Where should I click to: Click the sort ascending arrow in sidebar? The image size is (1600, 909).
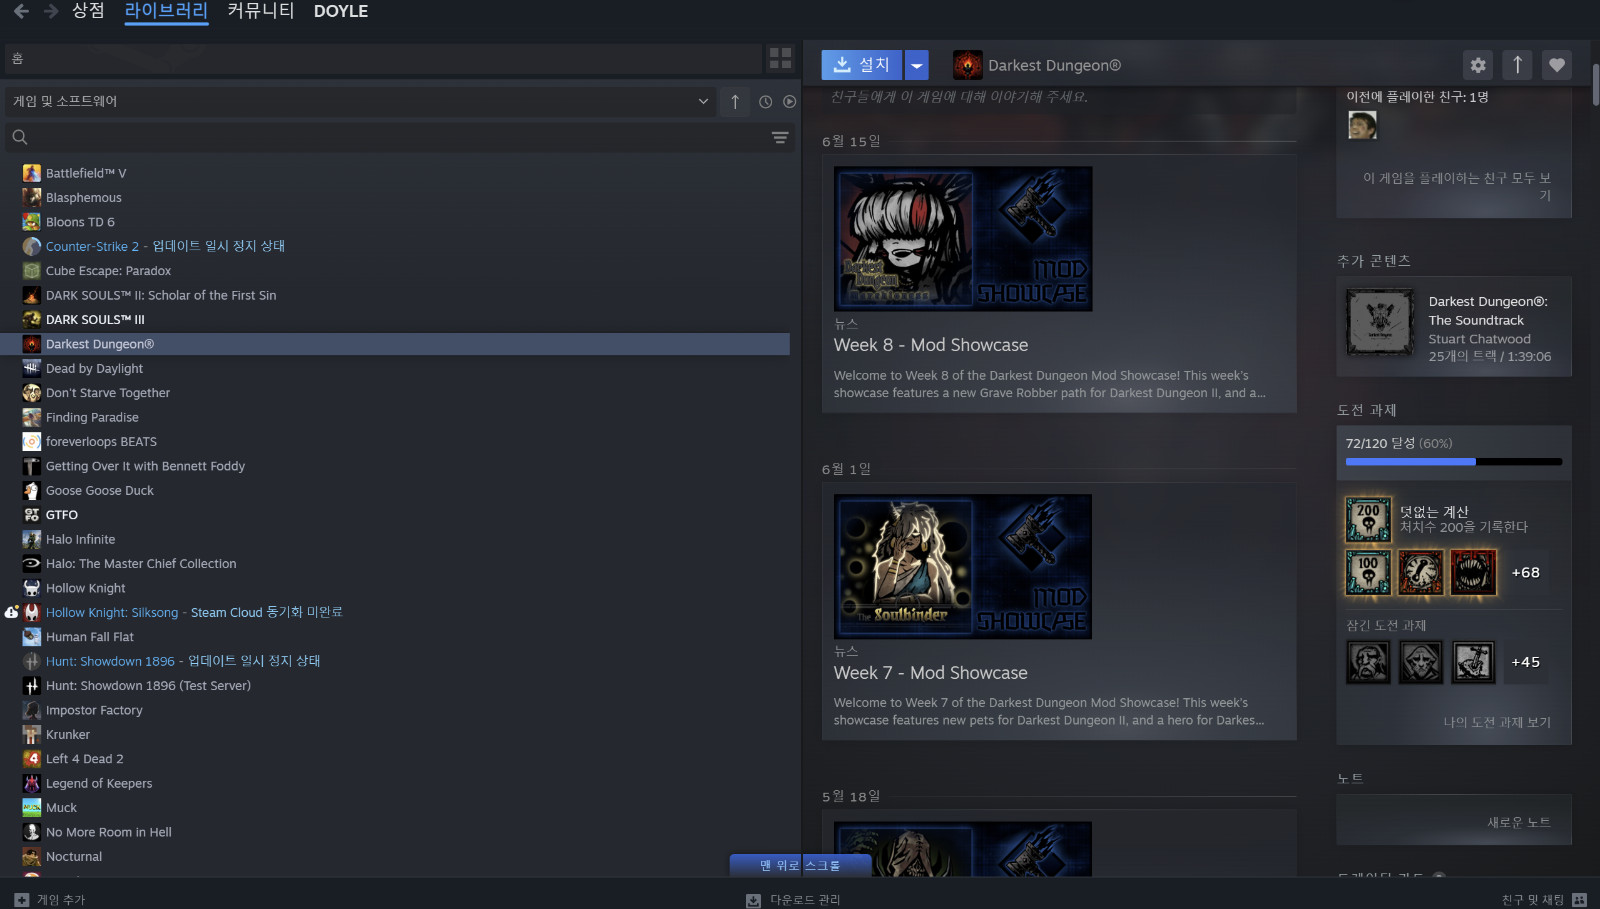tap(735, 101)
